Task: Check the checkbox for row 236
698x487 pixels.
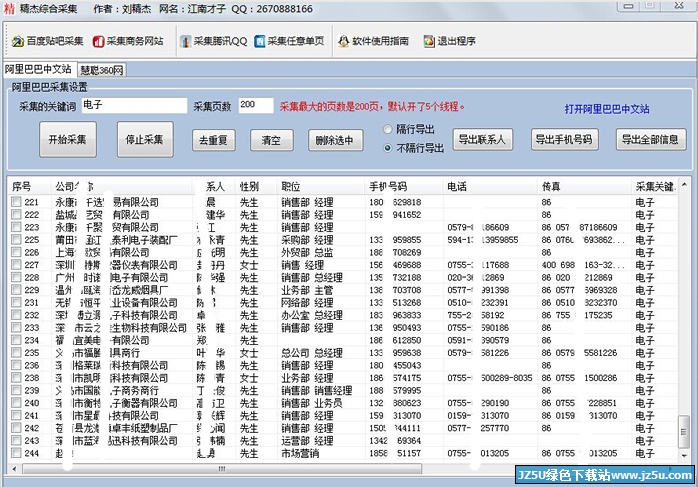Action: (16, 365)
